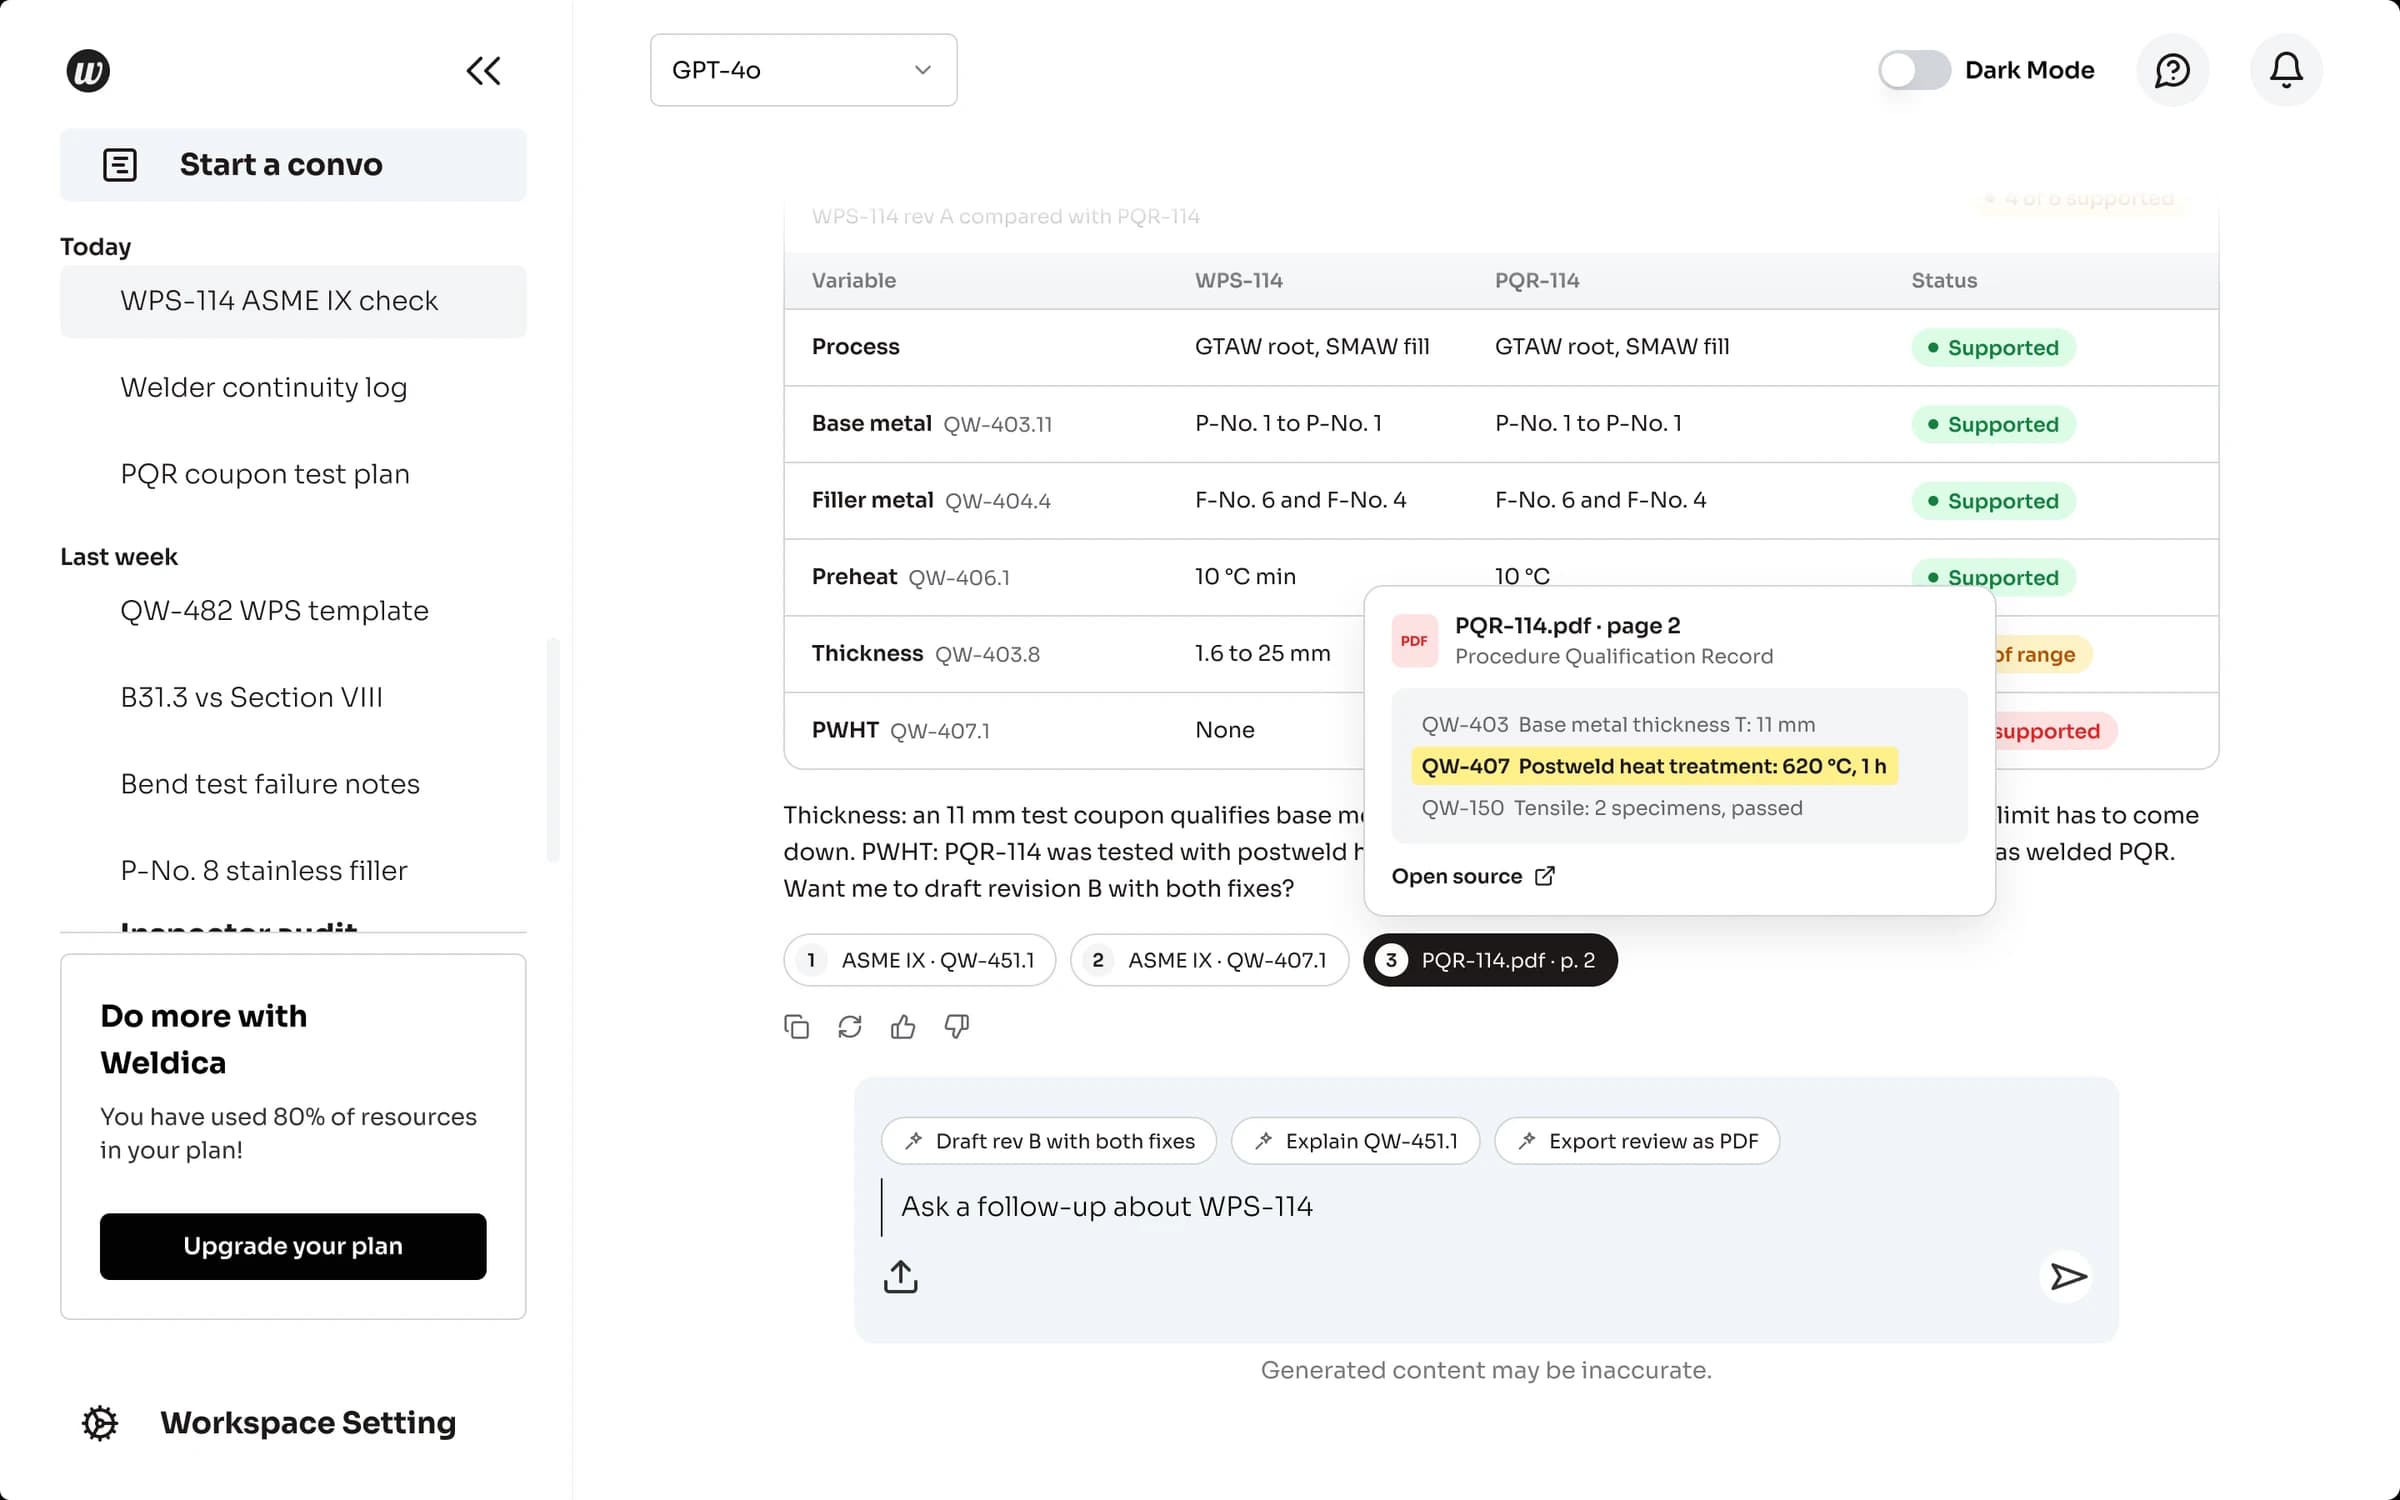Open B31.3 vs Section VIII conversation
Image resolution: width=2400 pixels, height=1500 pixels.
pos(251,698)
